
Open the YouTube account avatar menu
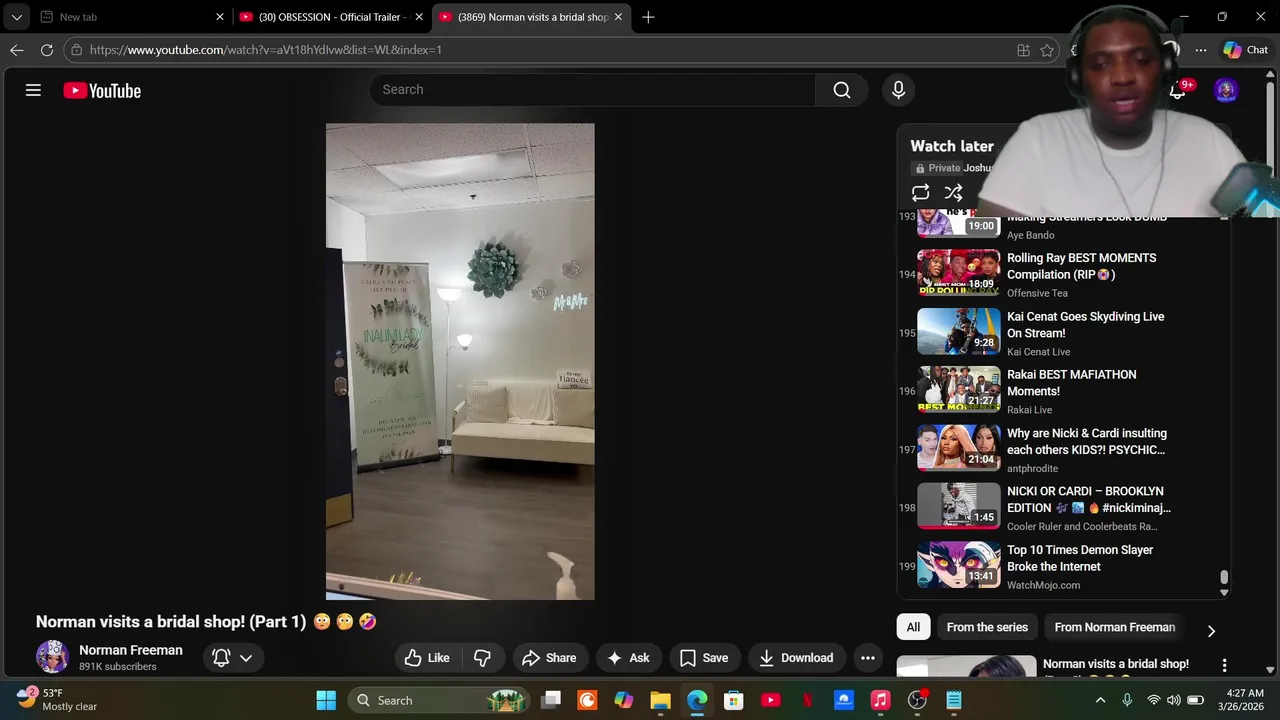(1226, 90)
